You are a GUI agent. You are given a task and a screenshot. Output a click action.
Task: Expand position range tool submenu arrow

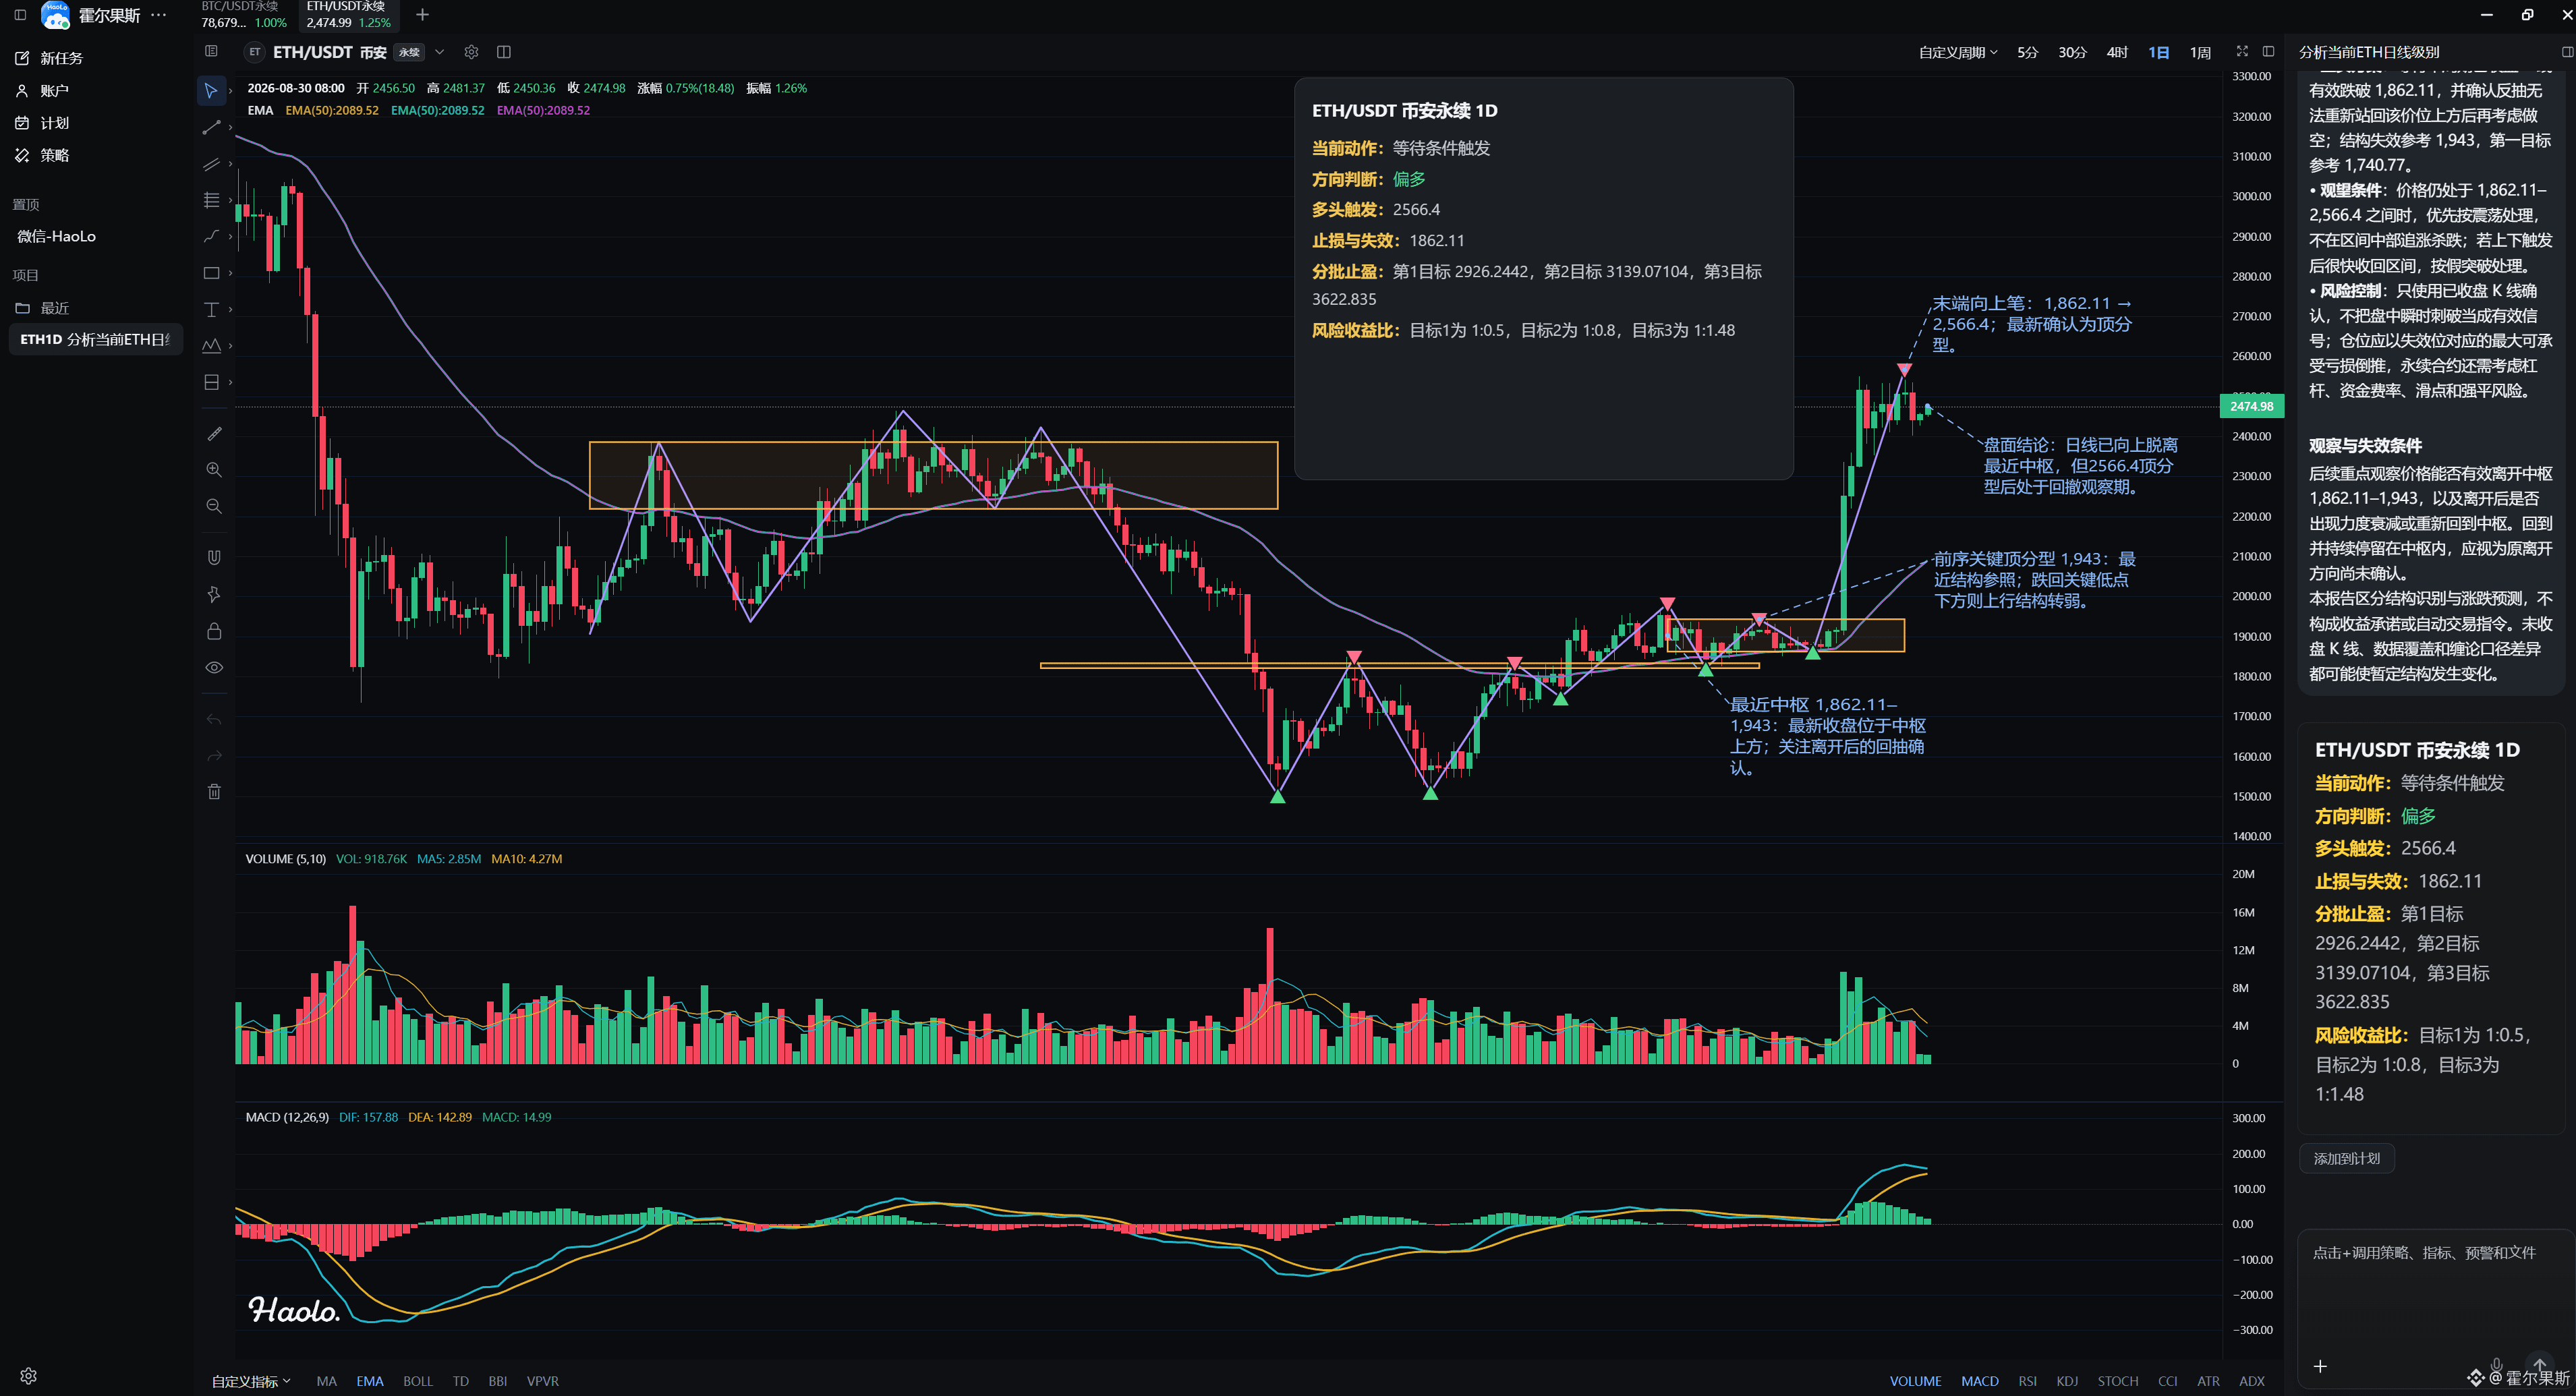point(230,382)
